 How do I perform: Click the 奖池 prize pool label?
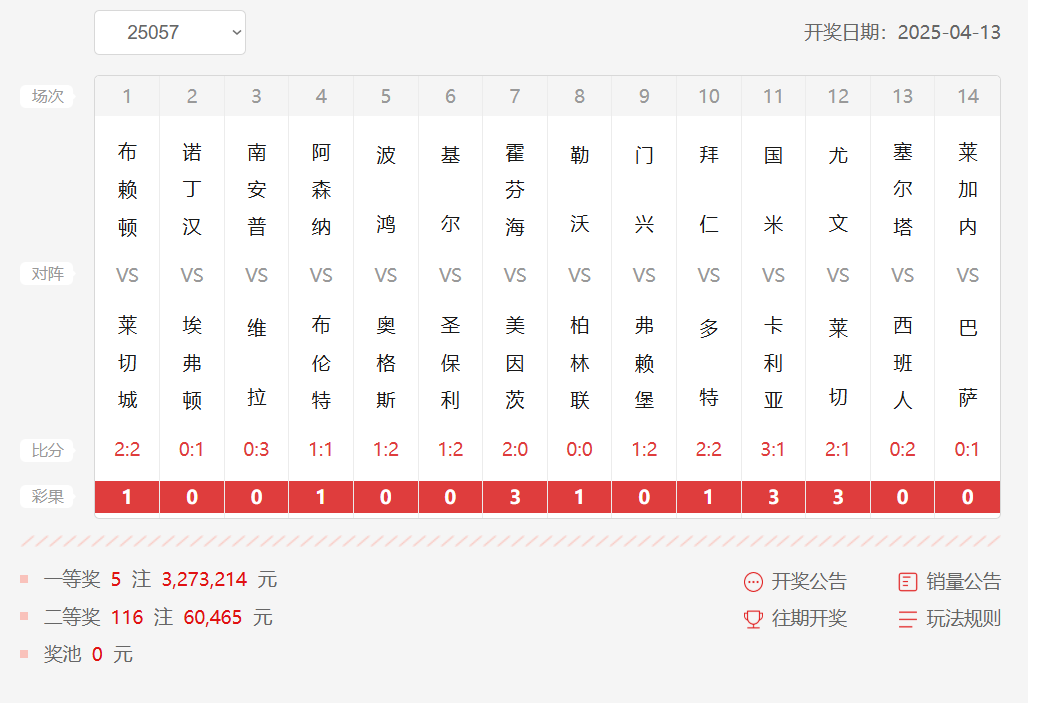point(62,655)
